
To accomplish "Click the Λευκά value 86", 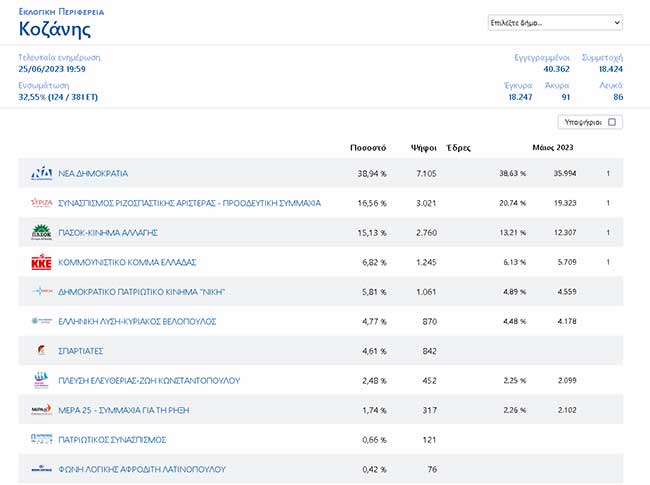I will [618, 97].
